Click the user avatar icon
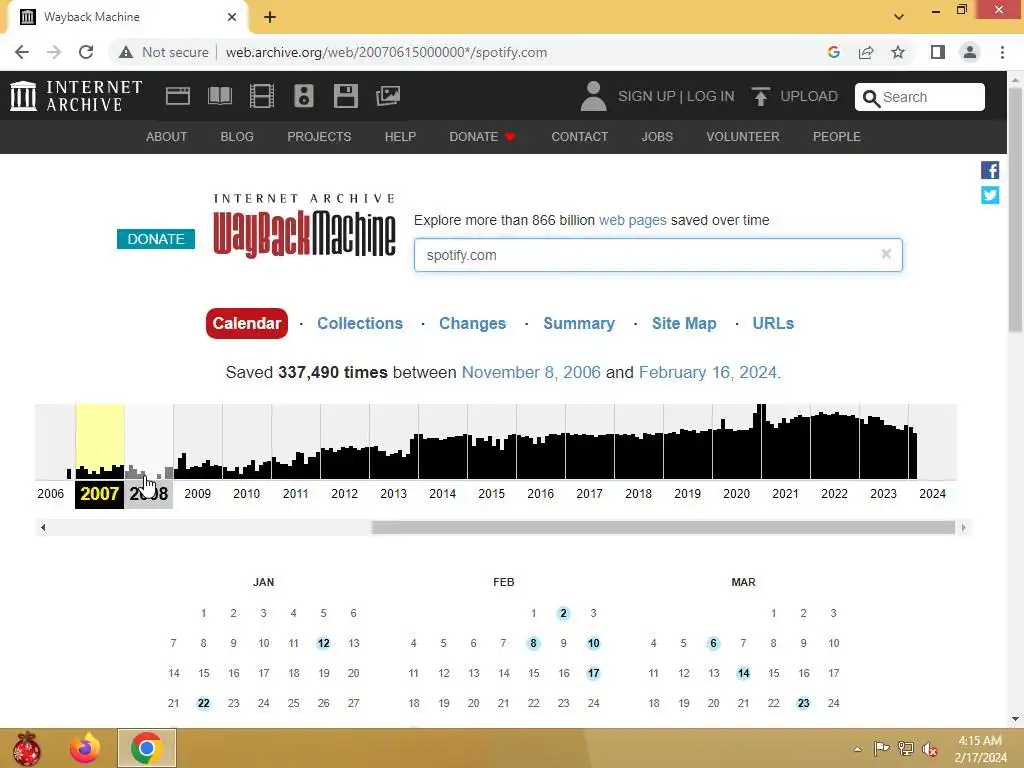1024x768 pixels. click(593, 96)
